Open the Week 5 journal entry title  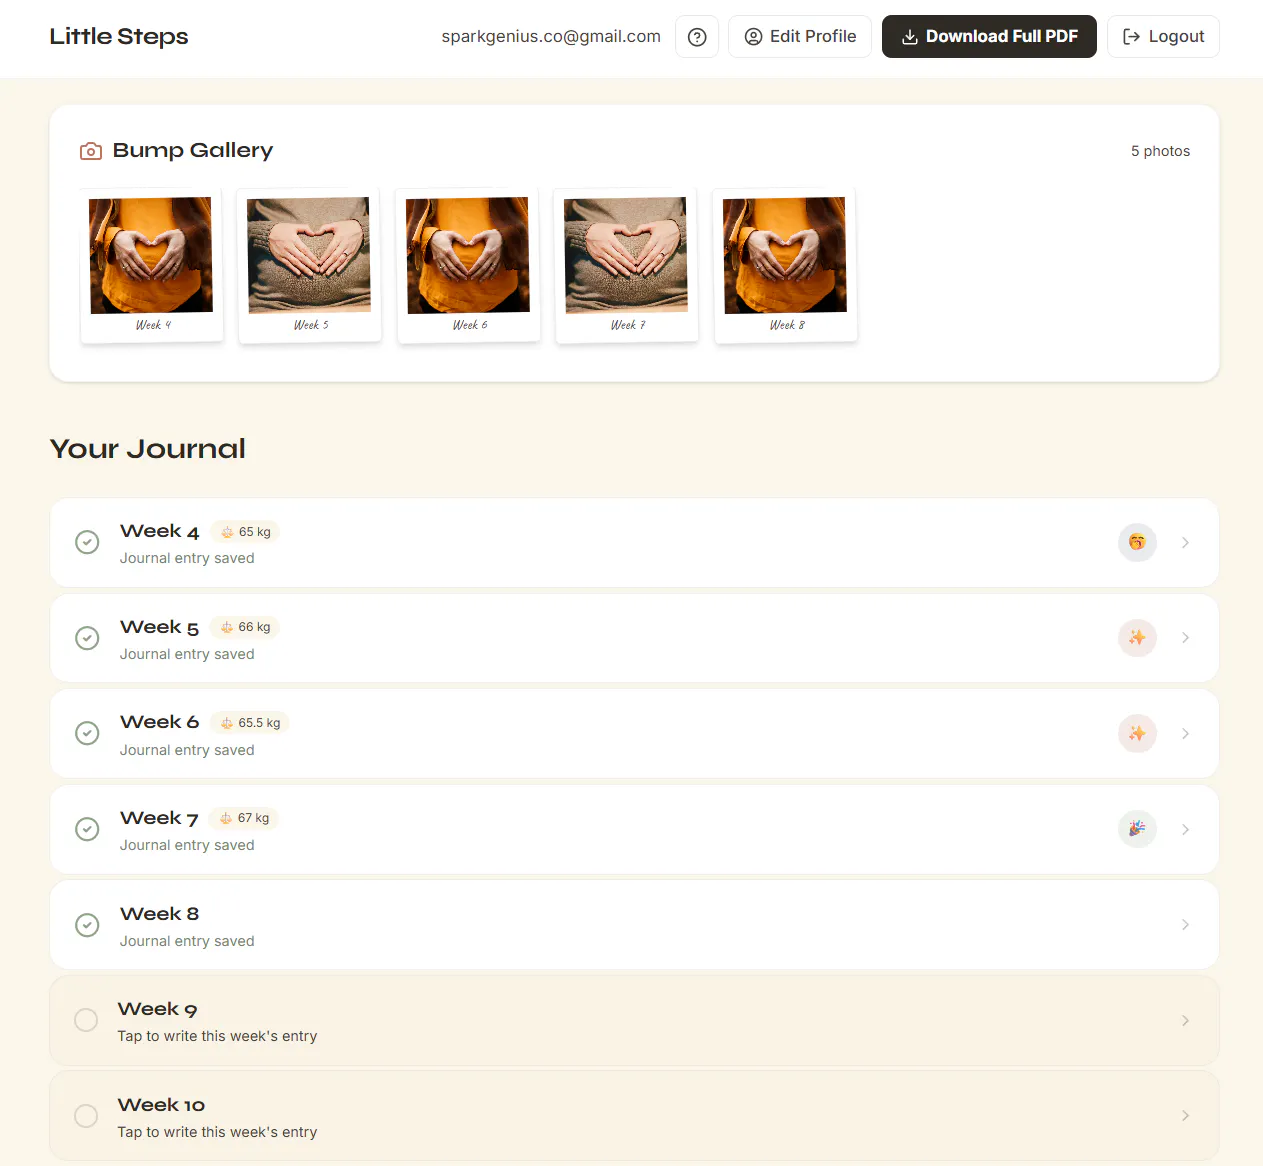tap(160, 627)
